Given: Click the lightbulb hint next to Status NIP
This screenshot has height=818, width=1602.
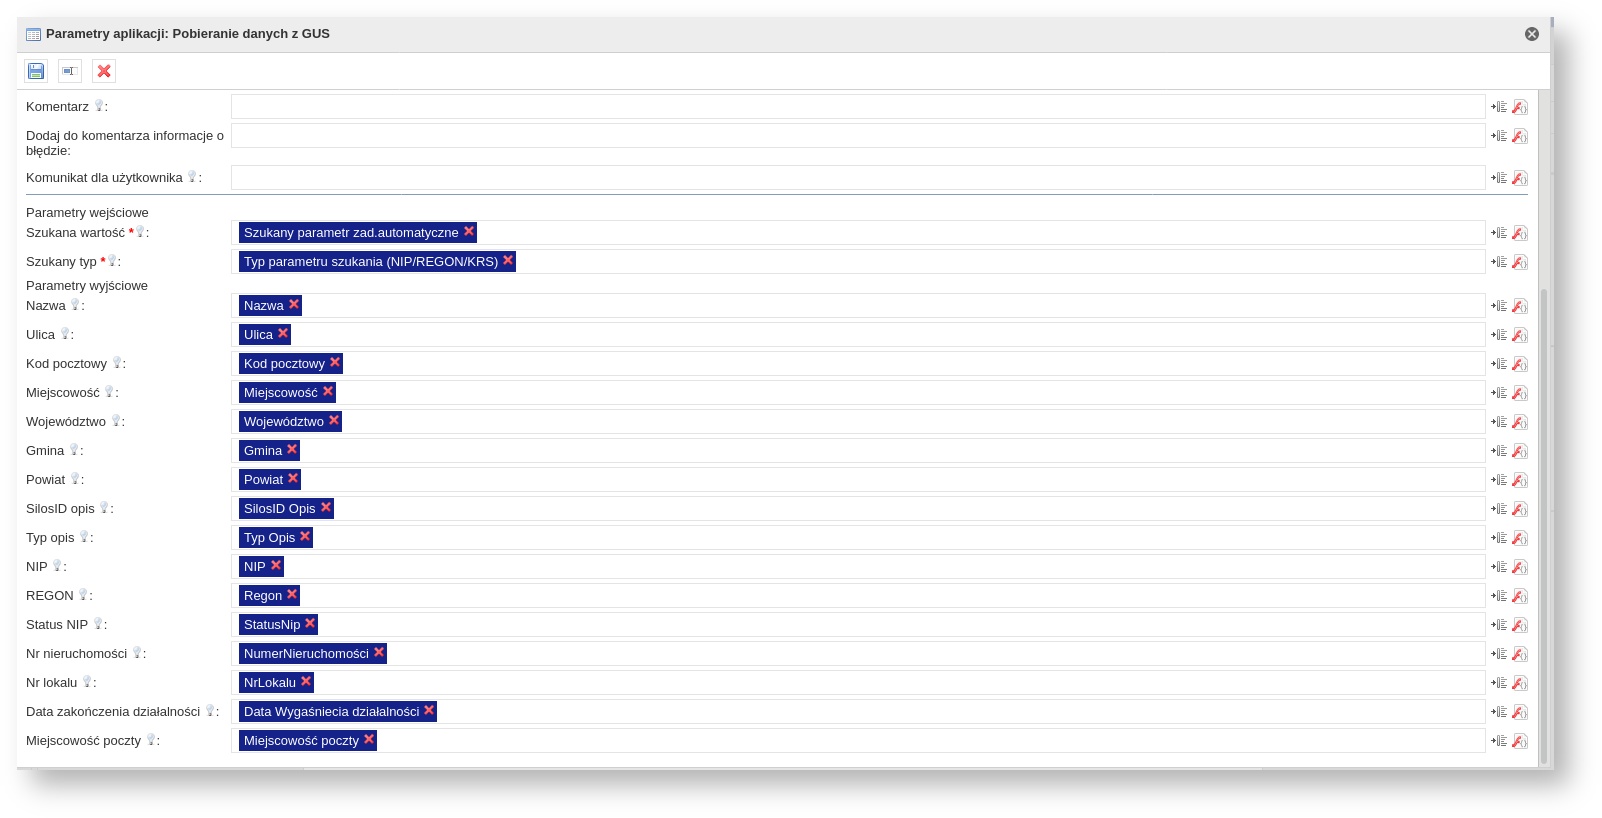Looking at the screenshot, I should pyautogui.click(x=98, y=624).
